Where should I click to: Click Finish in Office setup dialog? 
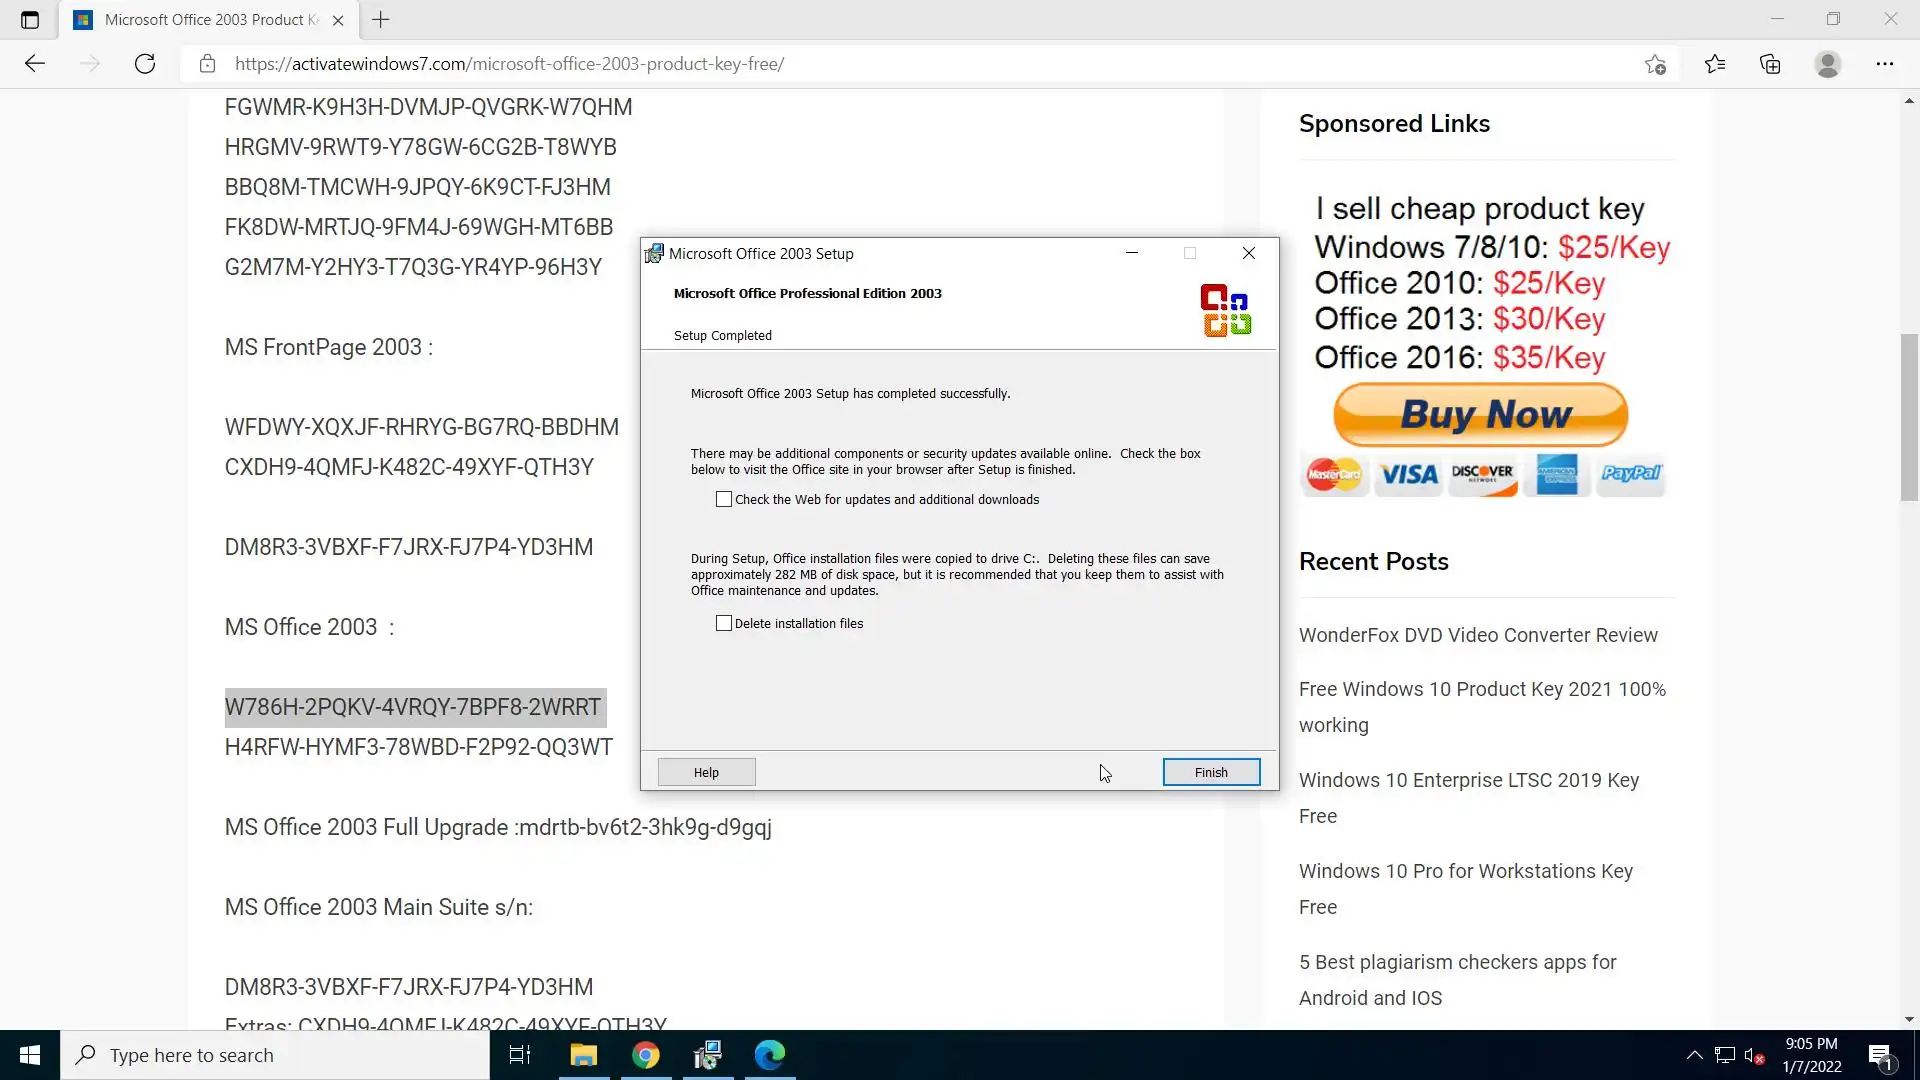point(1210,772)
